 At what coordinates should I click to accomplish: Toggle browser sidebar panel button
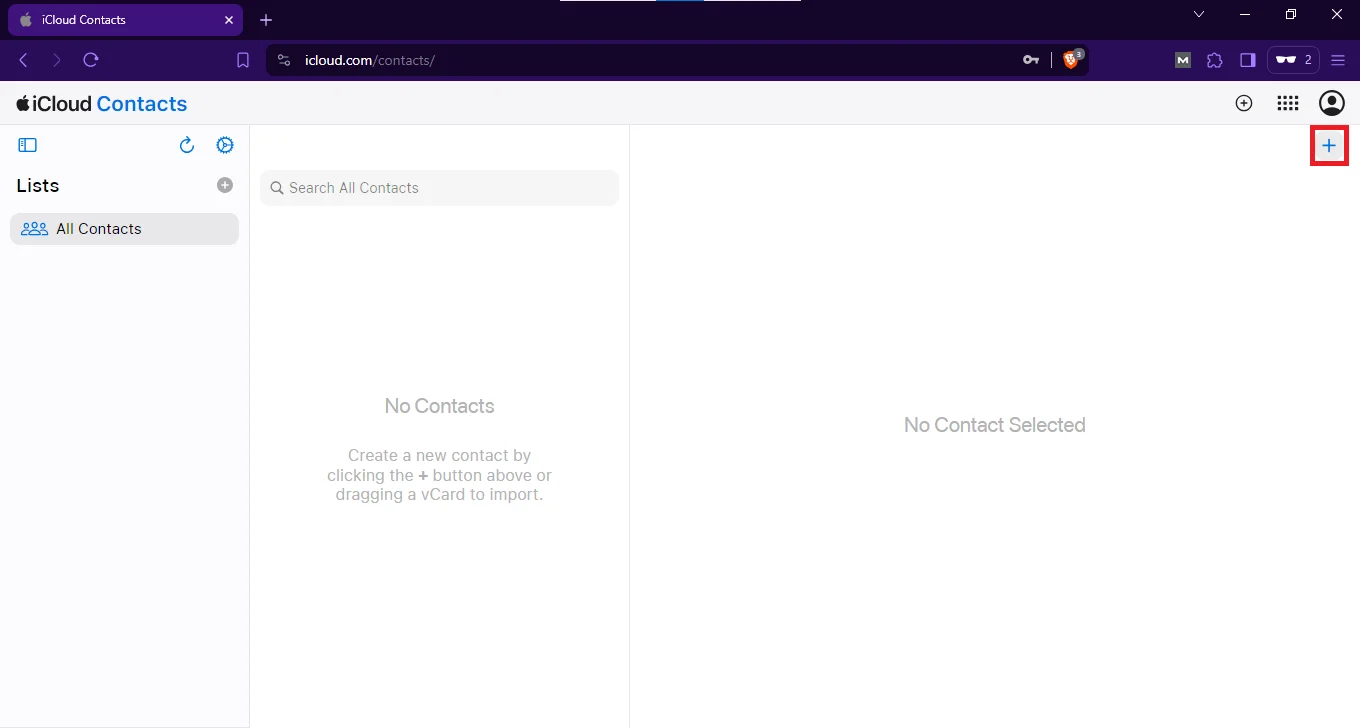[1248, 60]
